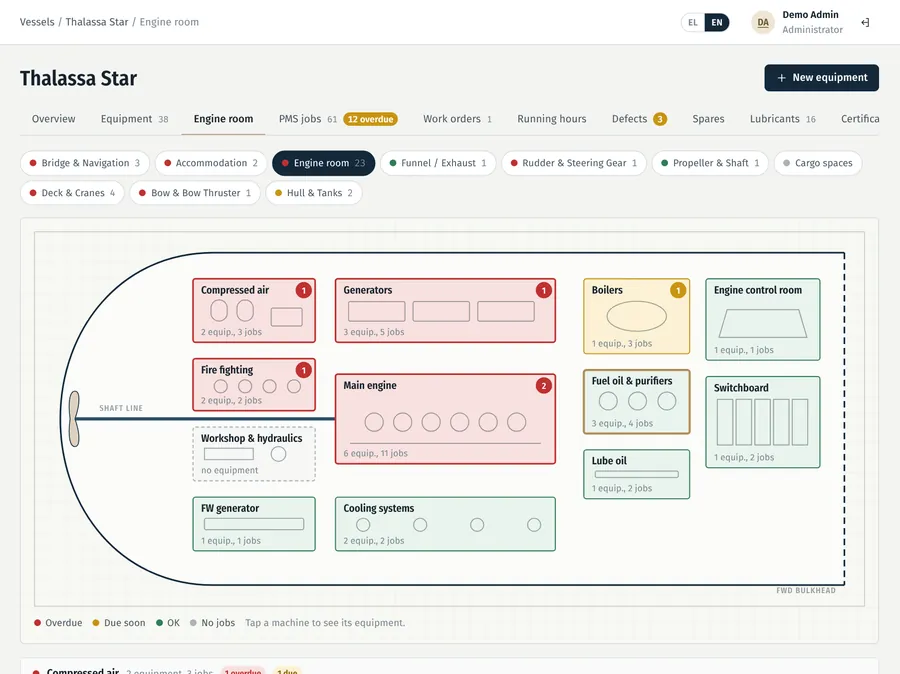This screenshot has width=900, height=674.
Task: Switch to the Equipment tab
Action: 134,119
